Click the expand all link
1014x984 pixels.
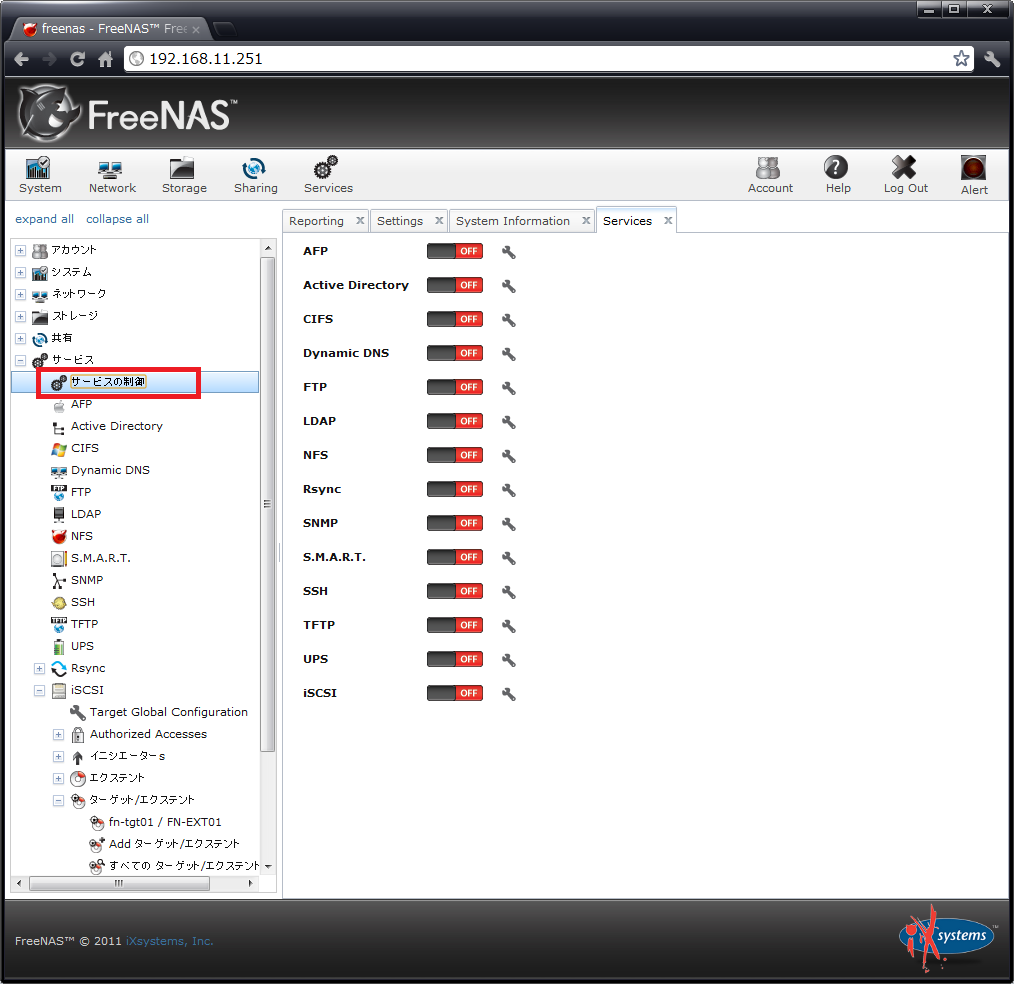coord(45,219)
